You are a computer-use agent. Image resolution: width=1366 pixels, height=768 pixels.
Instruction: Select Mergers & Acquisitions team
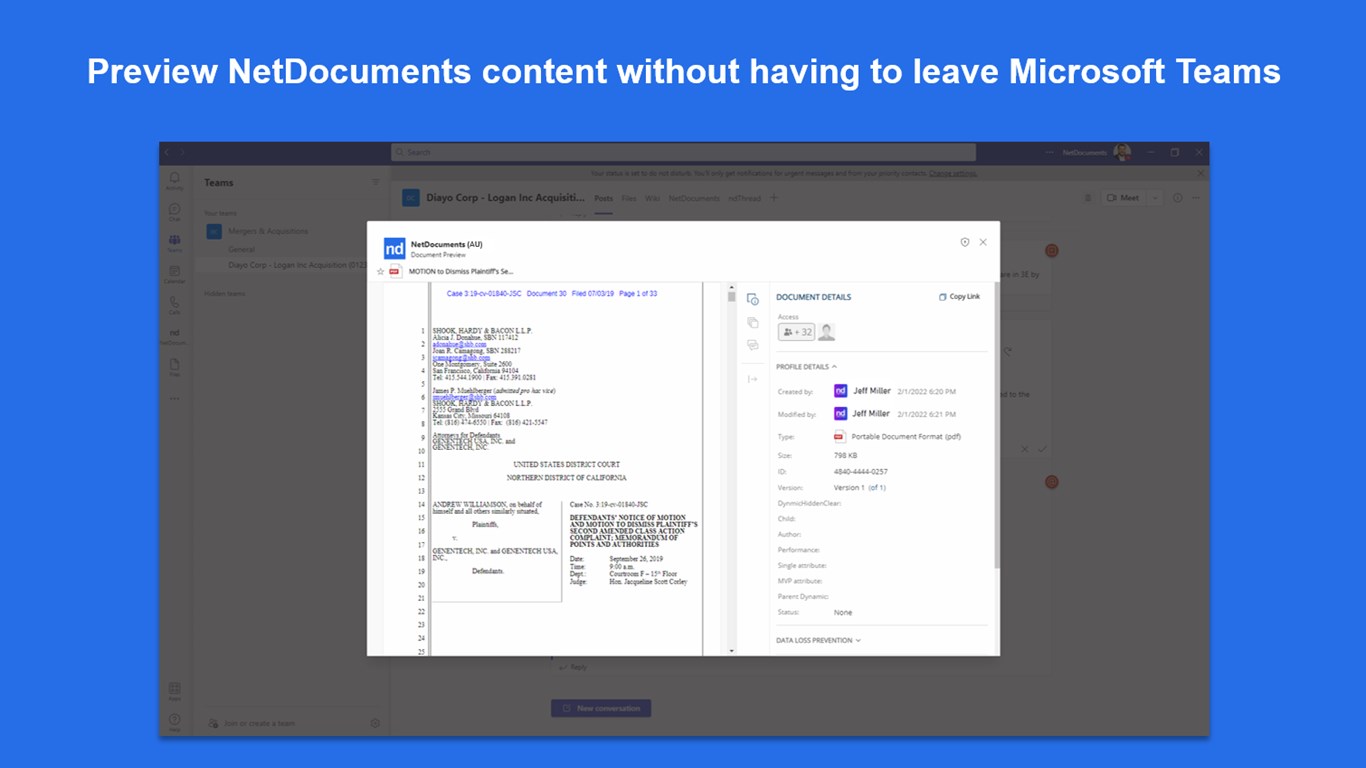(x=266, y=231)
